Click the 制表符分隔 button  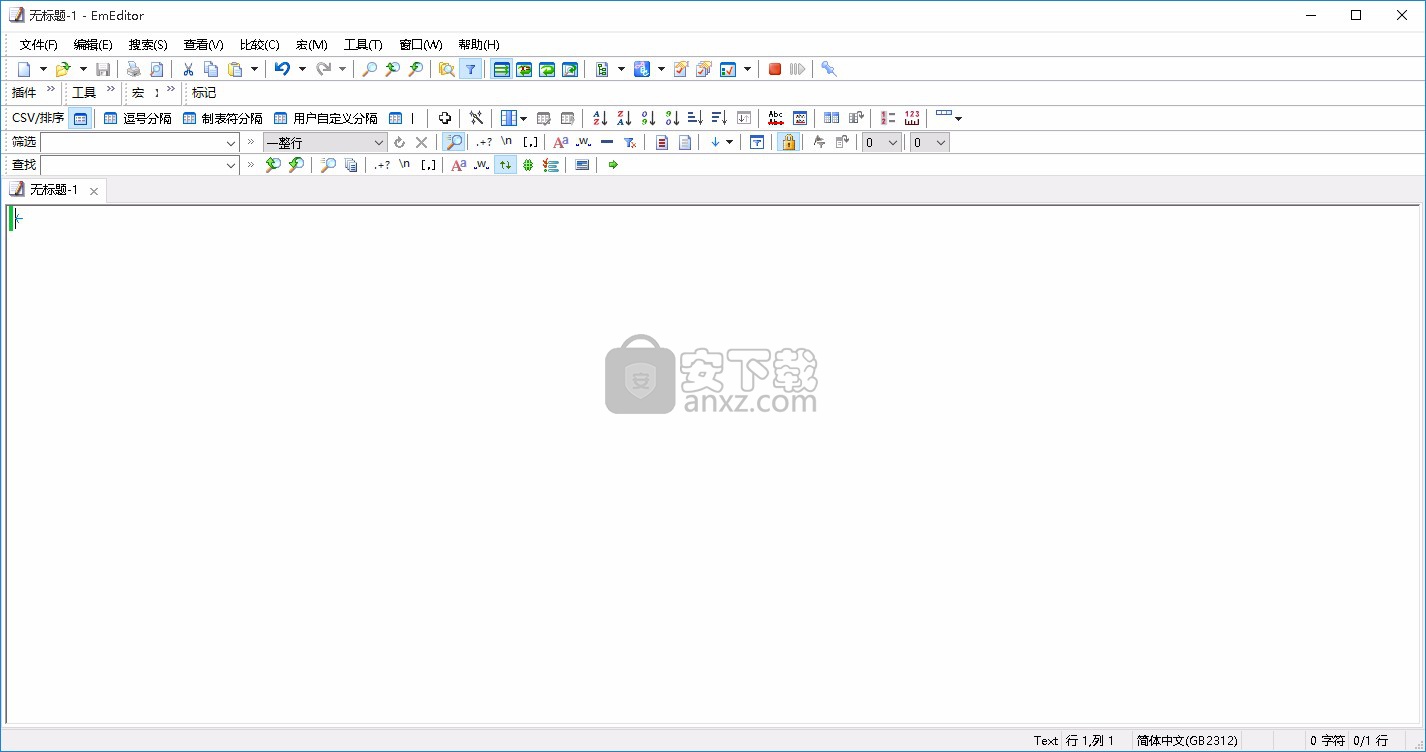point(223,118)
